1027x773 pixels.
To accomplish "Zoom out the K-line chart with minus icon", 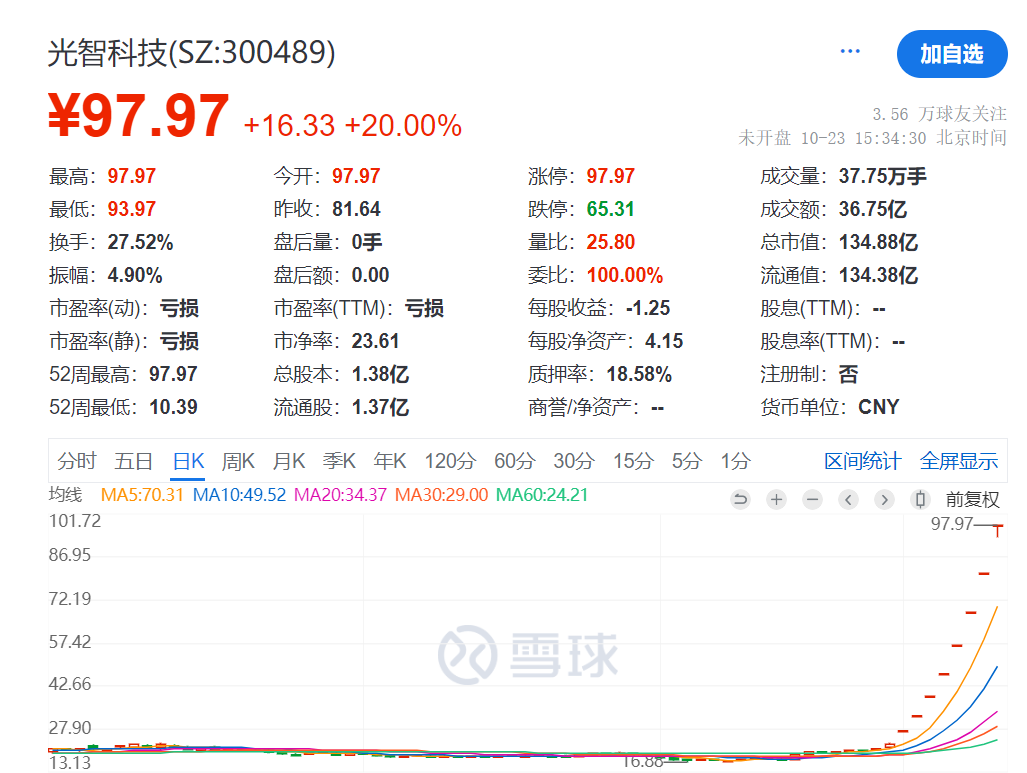I will click(812, 500).
